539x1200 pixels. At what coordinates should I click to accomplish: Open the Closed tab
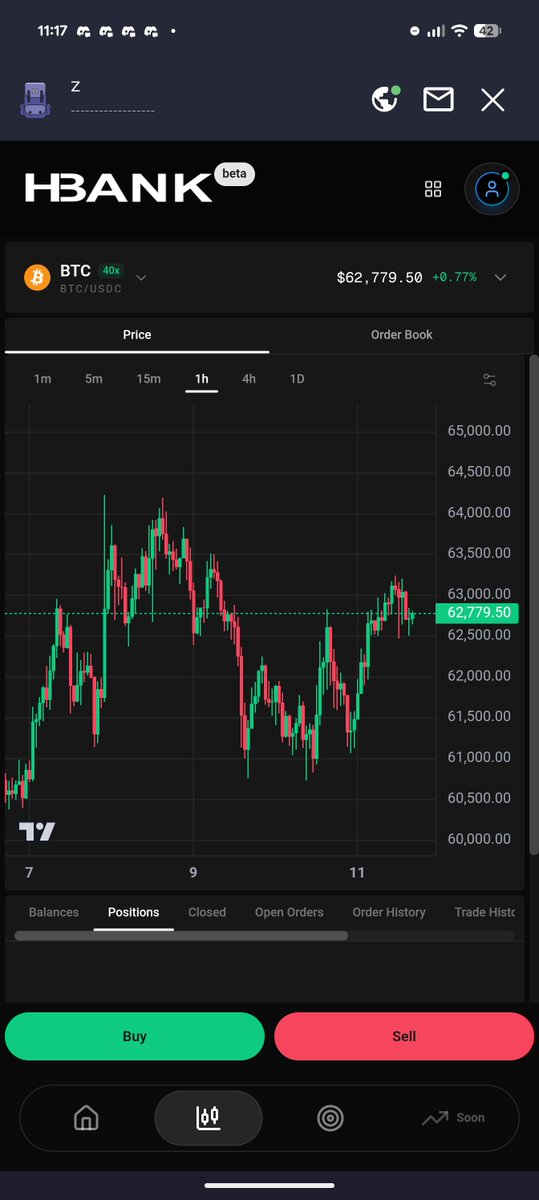[x=207, y=912]
